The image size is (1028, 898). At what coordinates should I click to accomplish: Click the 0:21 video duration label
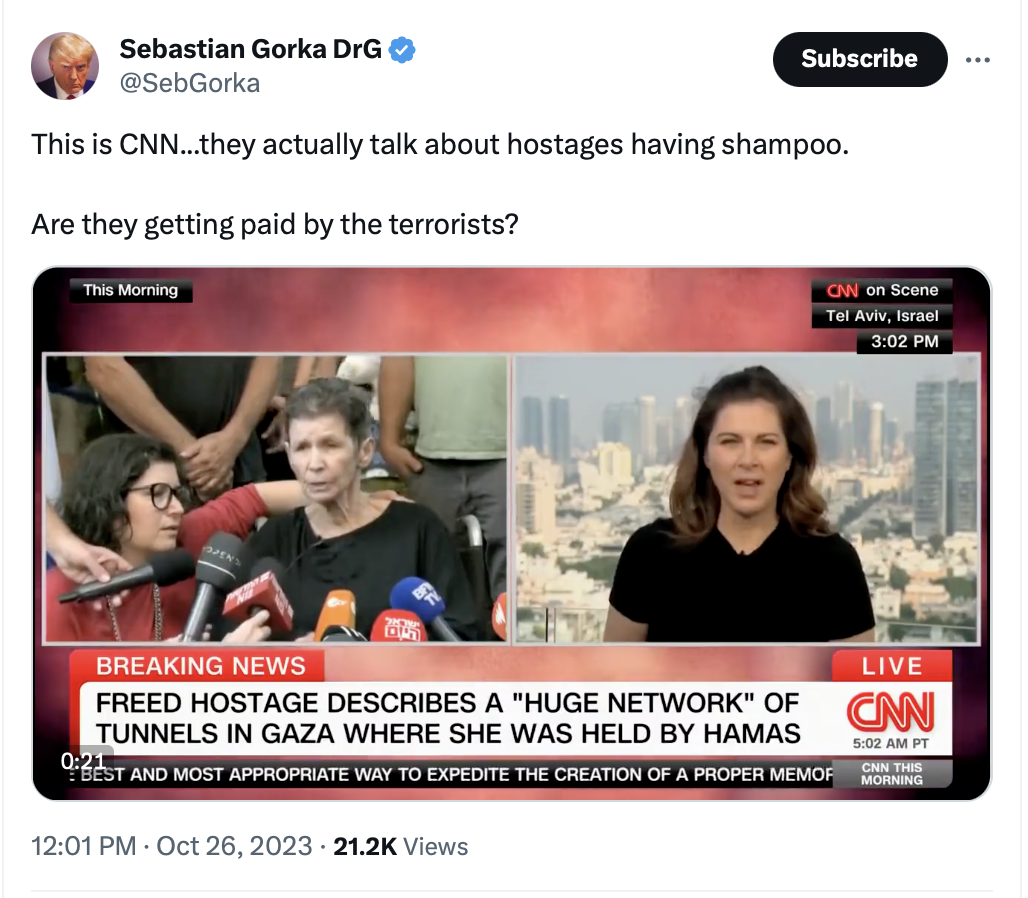(x=83, y=761)
